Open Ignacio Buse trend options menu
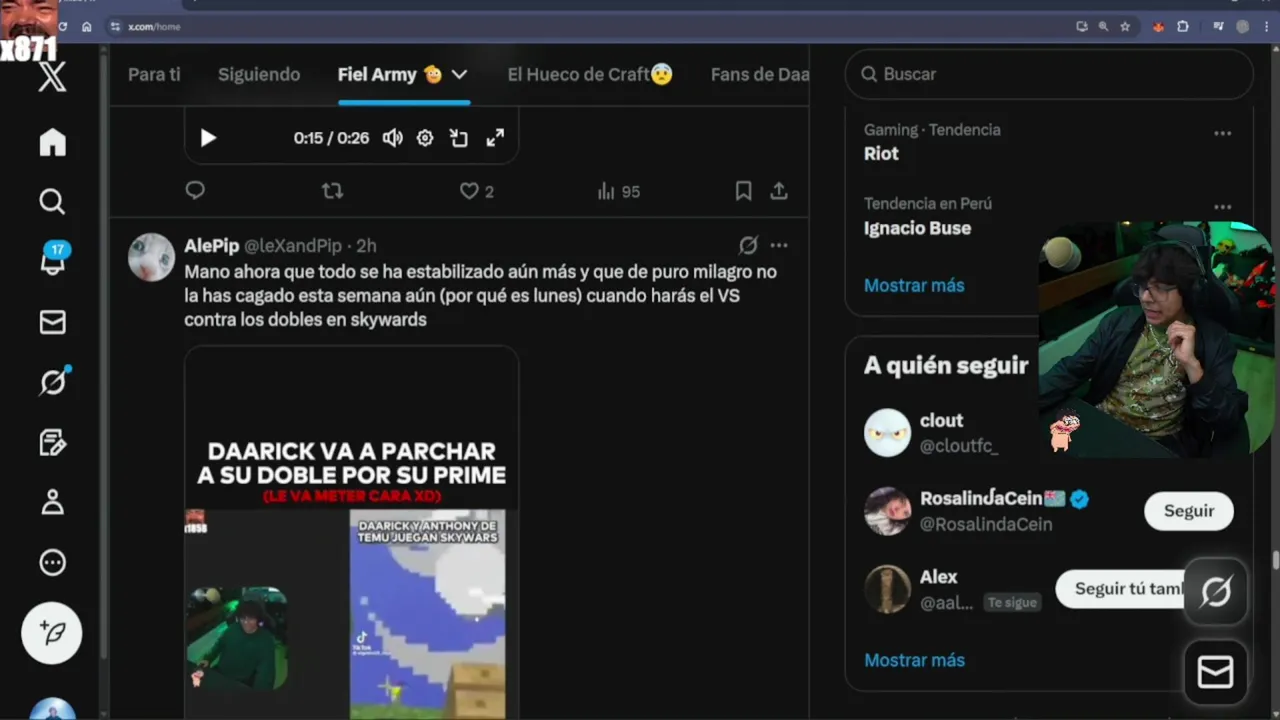Screen dimensions: 1280x720 point(1222,208)
